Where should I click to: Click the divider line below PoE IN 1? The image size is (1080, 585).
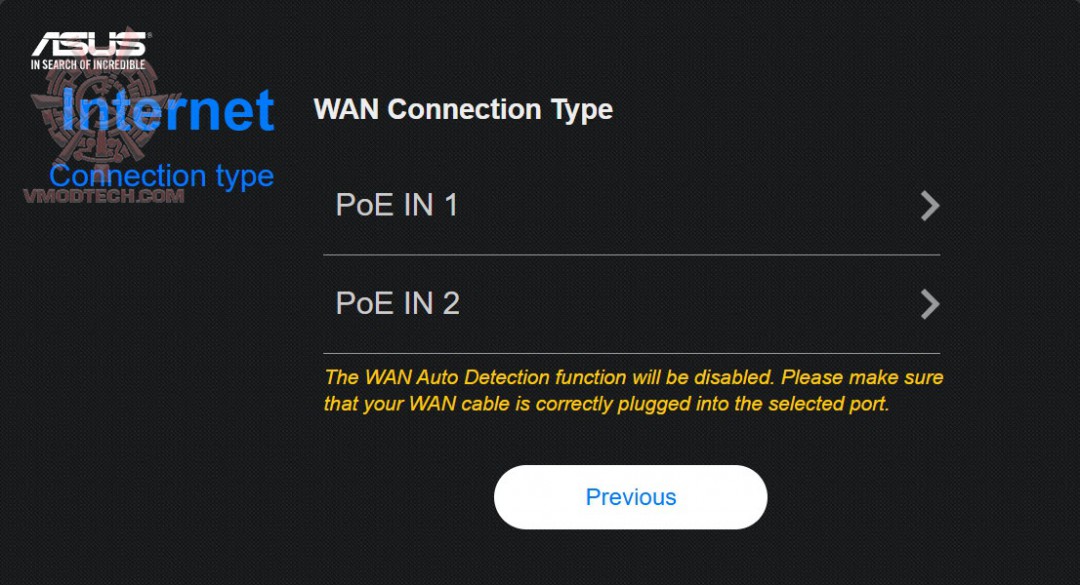pyautogui.click(x=631, y=255)
